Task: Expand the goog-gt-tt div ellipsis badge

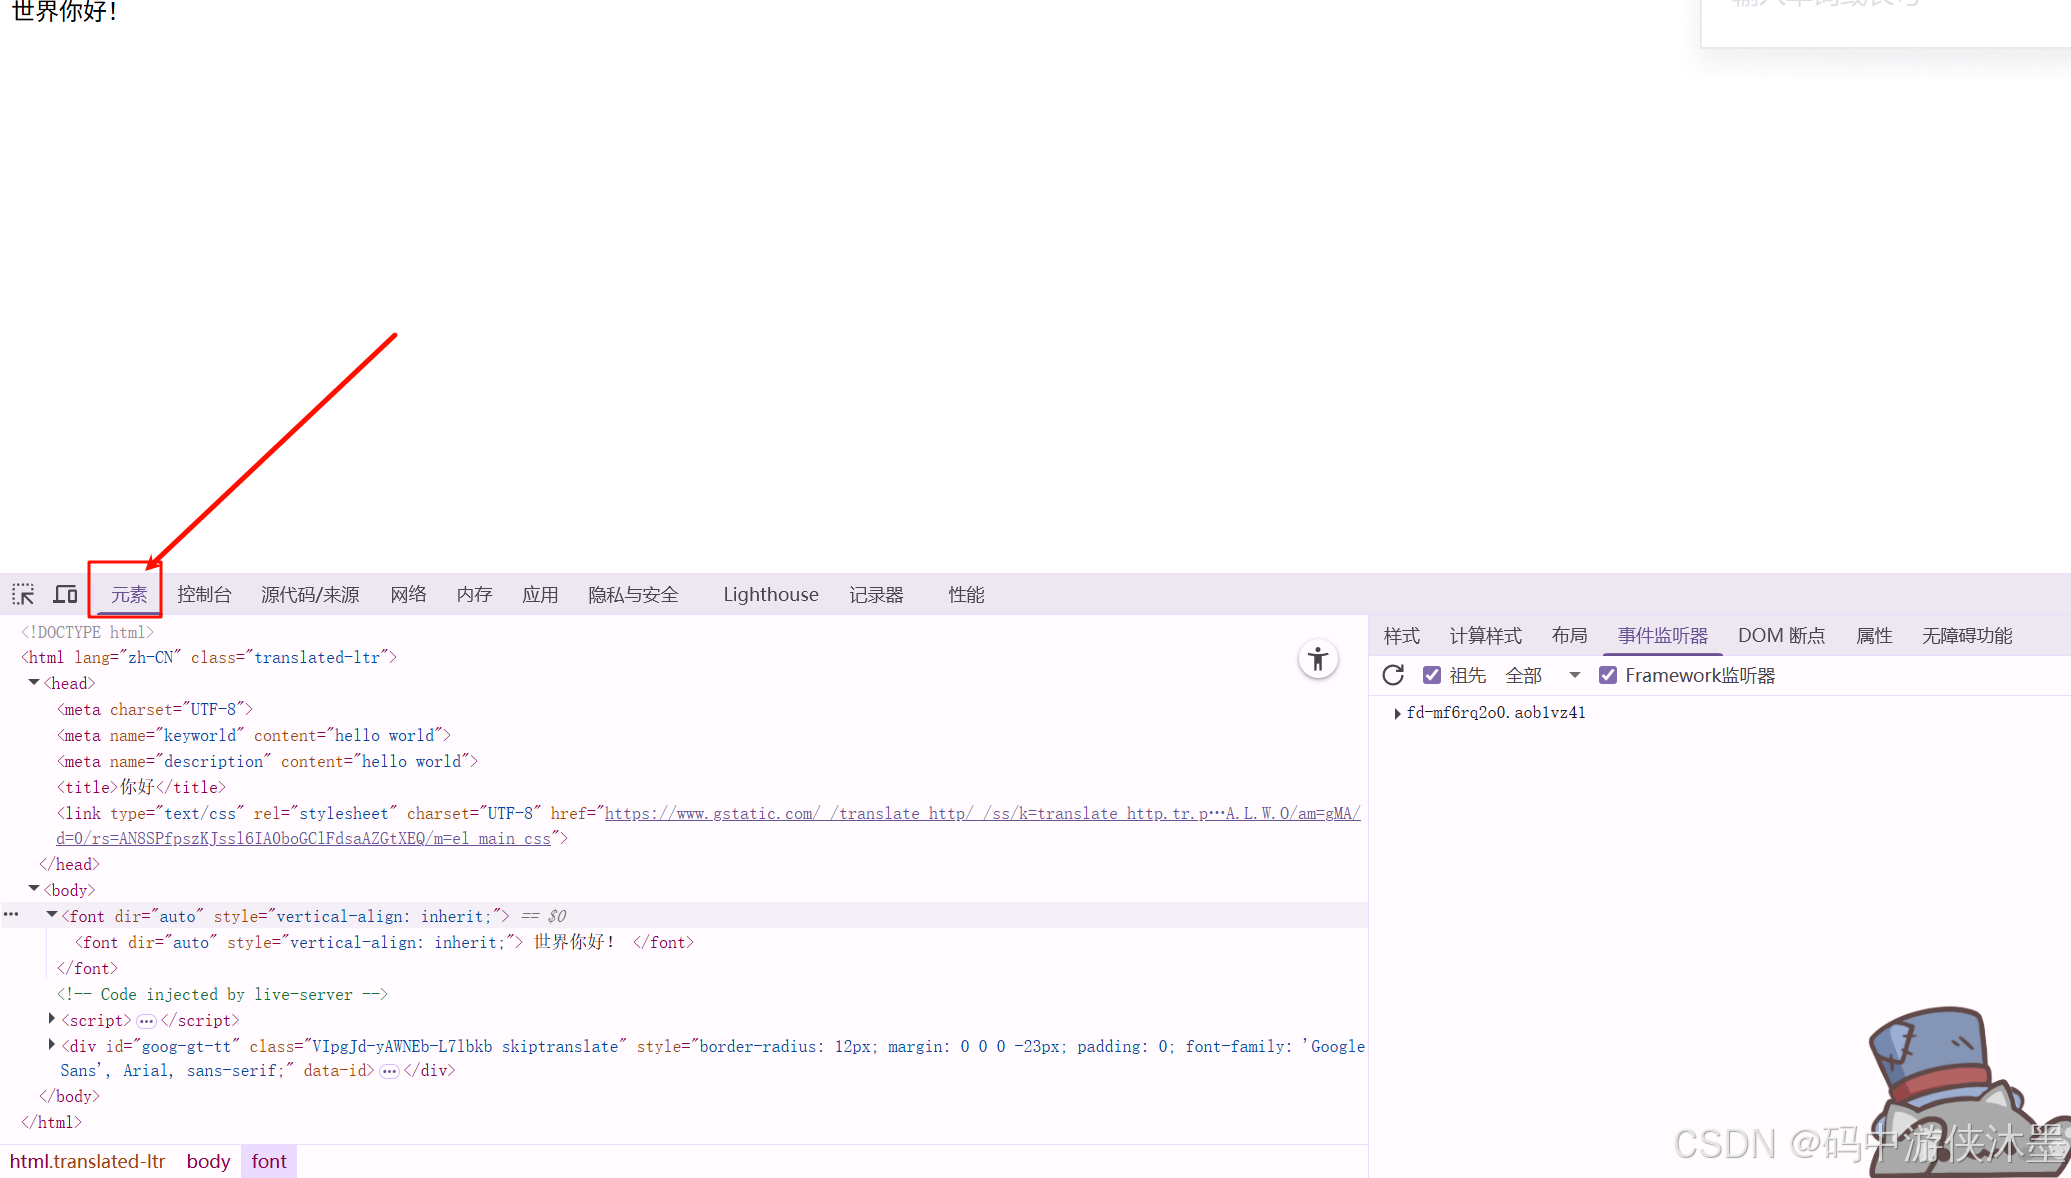Action: click(389, 1071)
